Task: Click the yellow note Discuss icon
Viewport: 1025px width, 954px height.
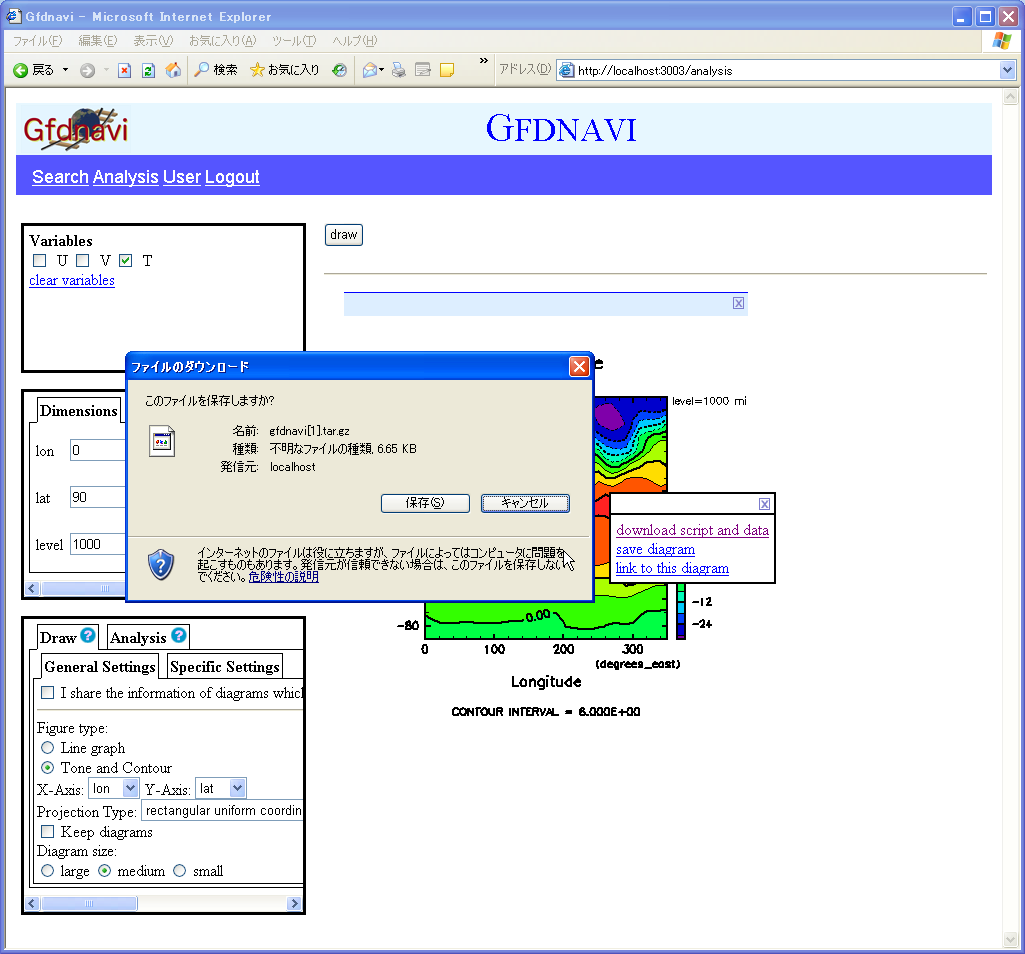Action: (x=447, y=70)
